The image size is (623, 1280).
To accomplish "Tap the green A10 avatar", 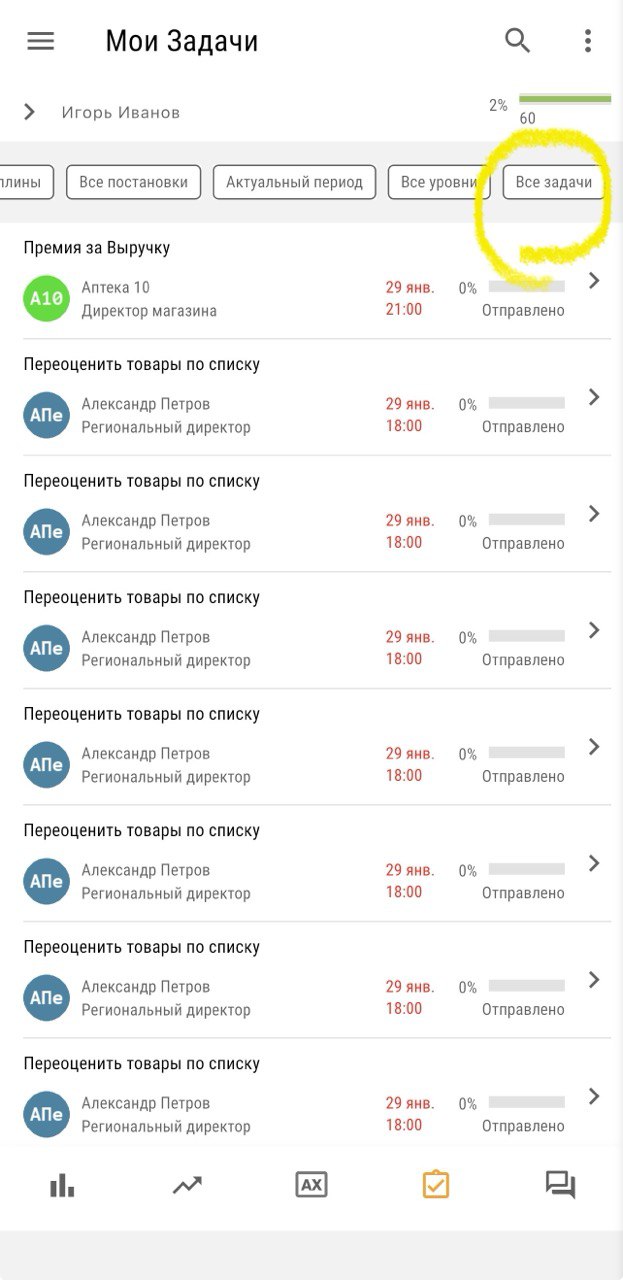I will tap(46, 298).
